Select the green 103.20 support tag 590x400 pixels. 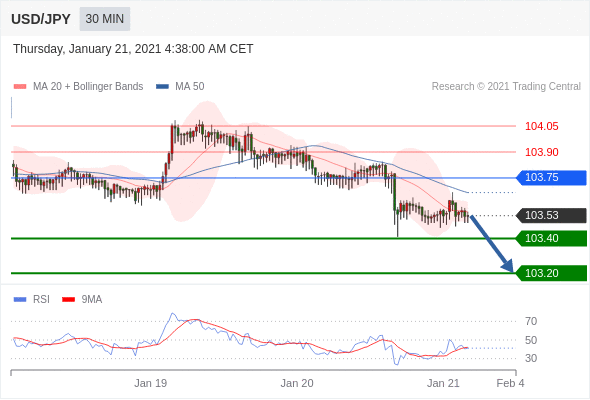point(551,273)
